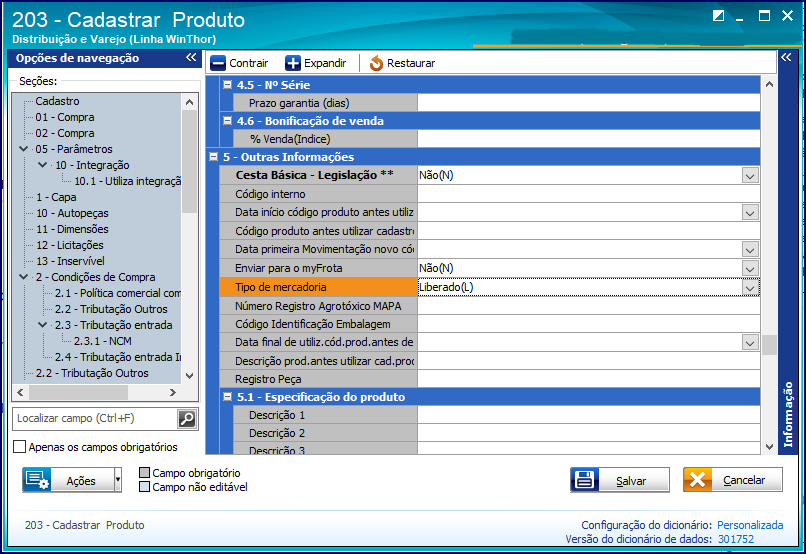Collapse section 5 - Outras Informações

pyautogui.click(x=213, y=157)
